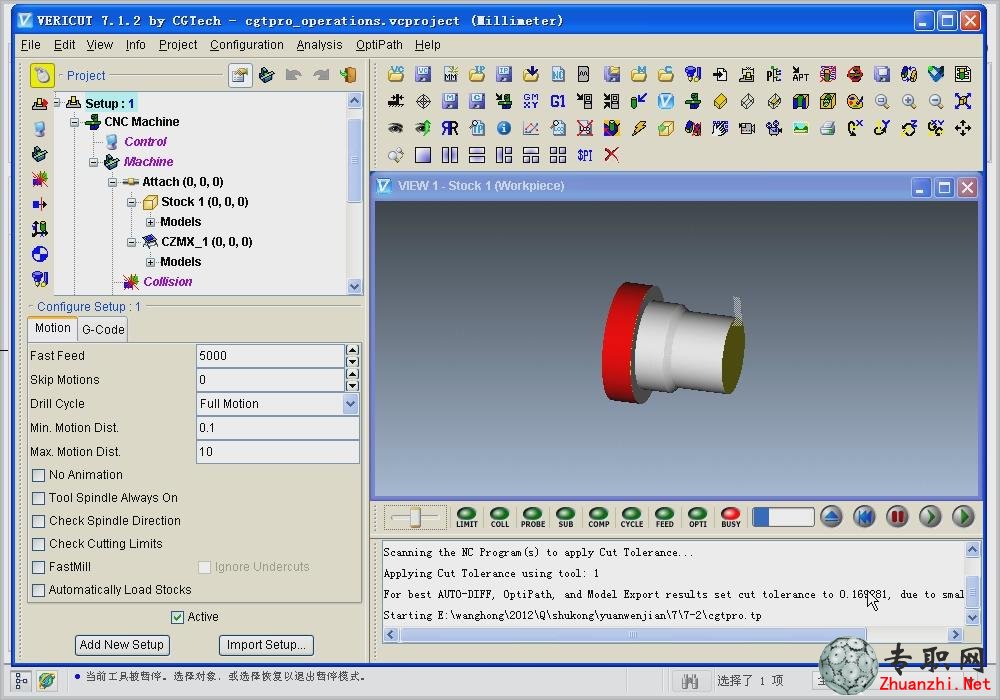Viewport: 1000px width, 700px height.
Task: Select the two horizontal panes layout icon
Action: [477, 155]
